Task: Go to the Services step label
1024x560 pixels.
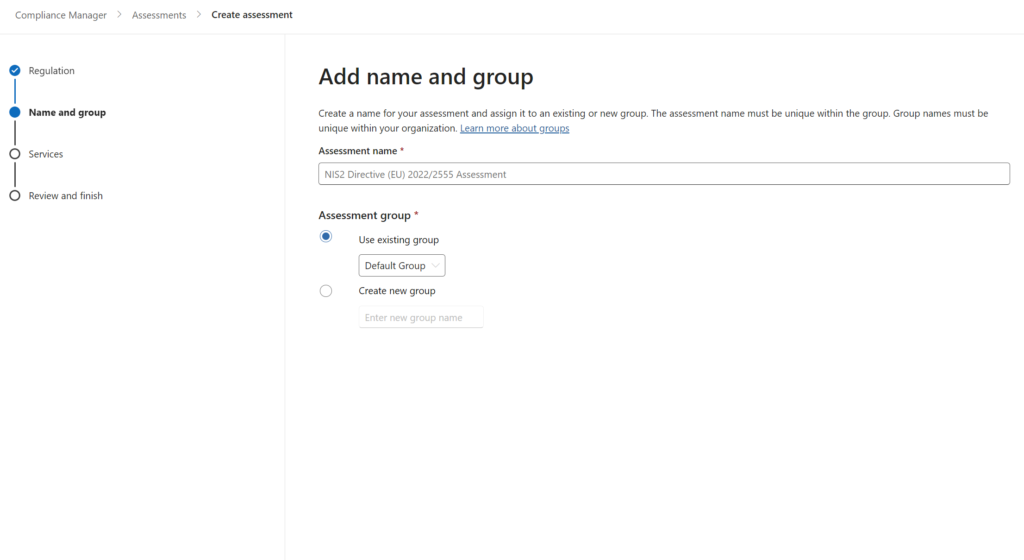Action: [x=46, y=154]
